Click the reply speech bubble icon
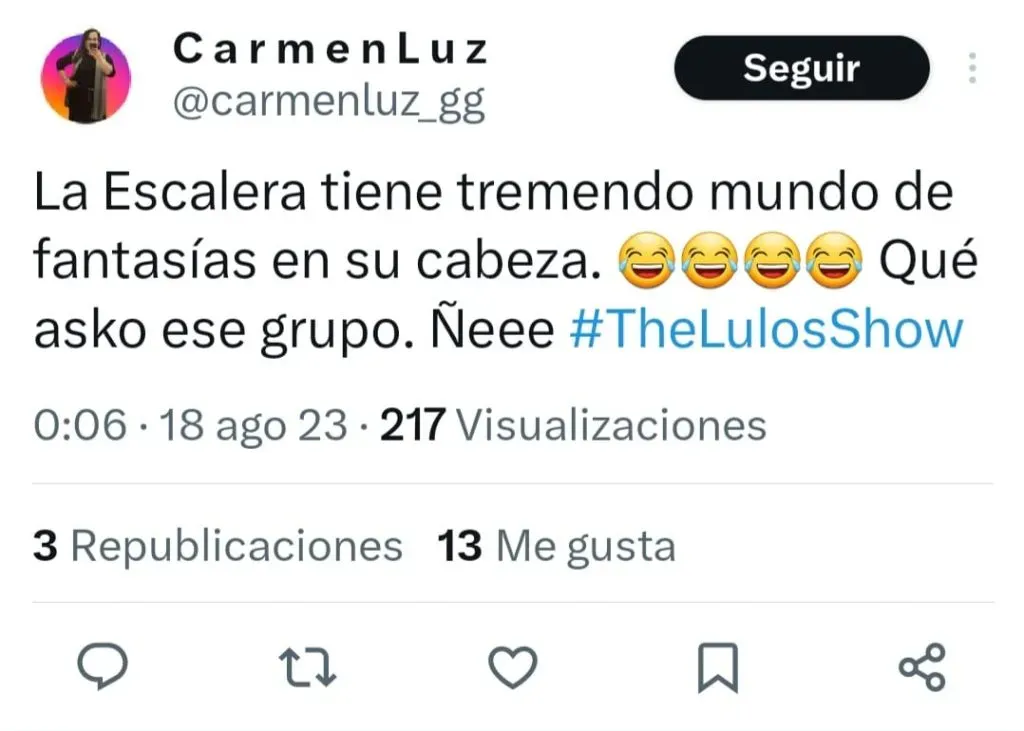Image resolution: width=1024 pixels, height=731 pixels. tap(103, 666)
